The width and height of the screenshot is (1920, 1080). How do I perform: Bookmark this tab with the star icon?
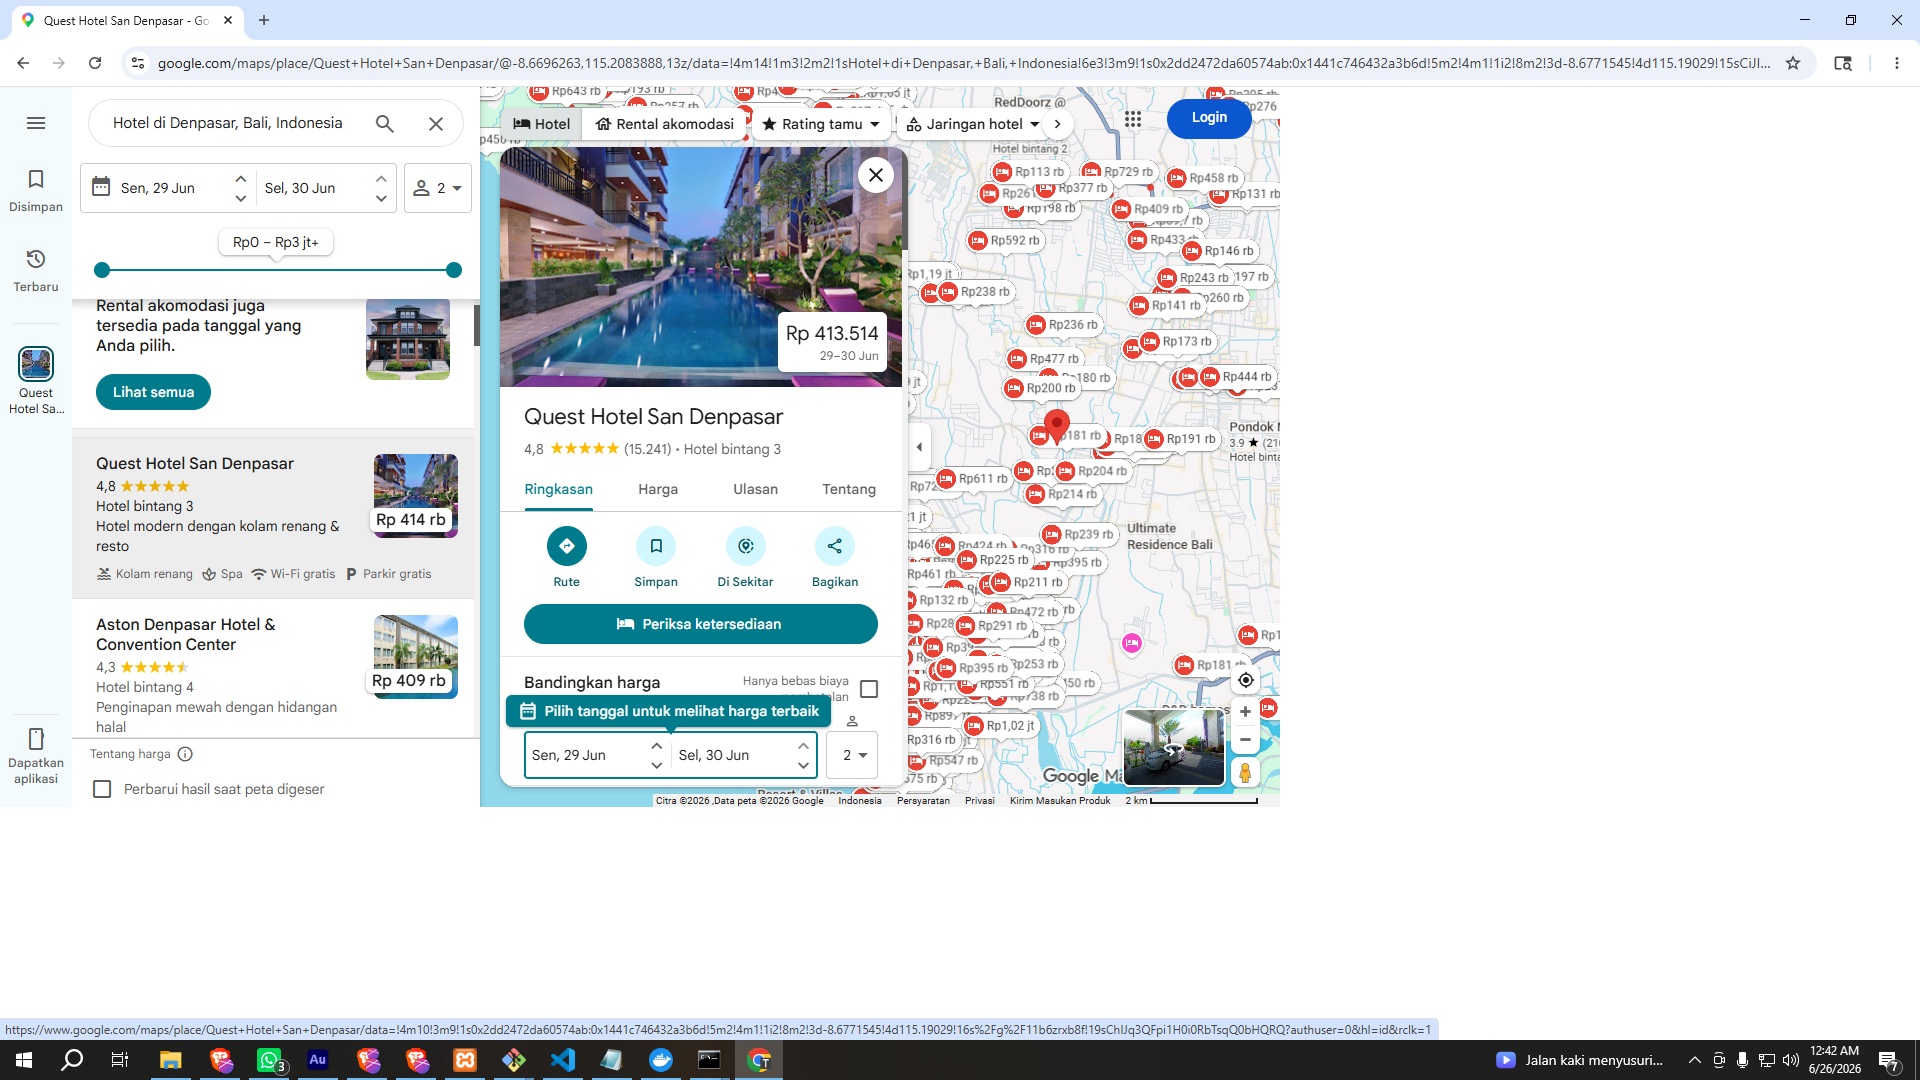(1793, 63)
